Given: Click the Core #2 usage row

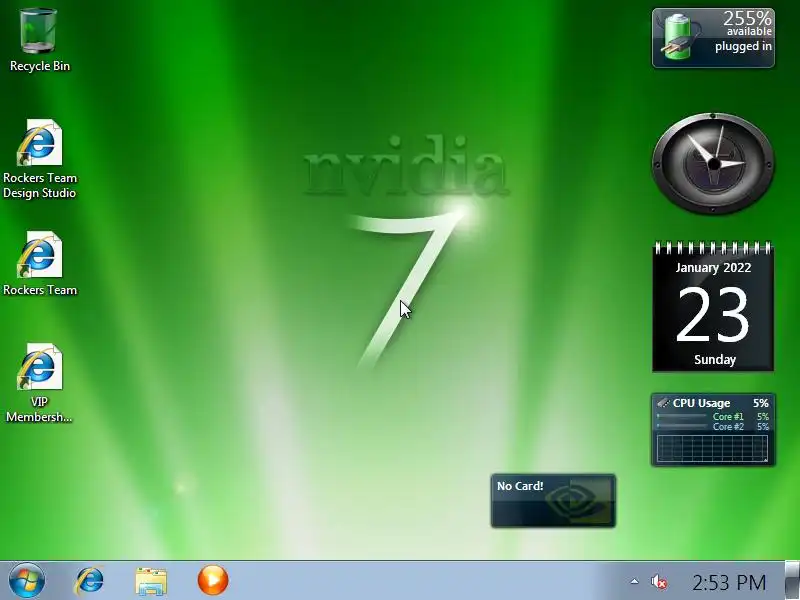Looking at the screenshot, I should click(713, 427).
